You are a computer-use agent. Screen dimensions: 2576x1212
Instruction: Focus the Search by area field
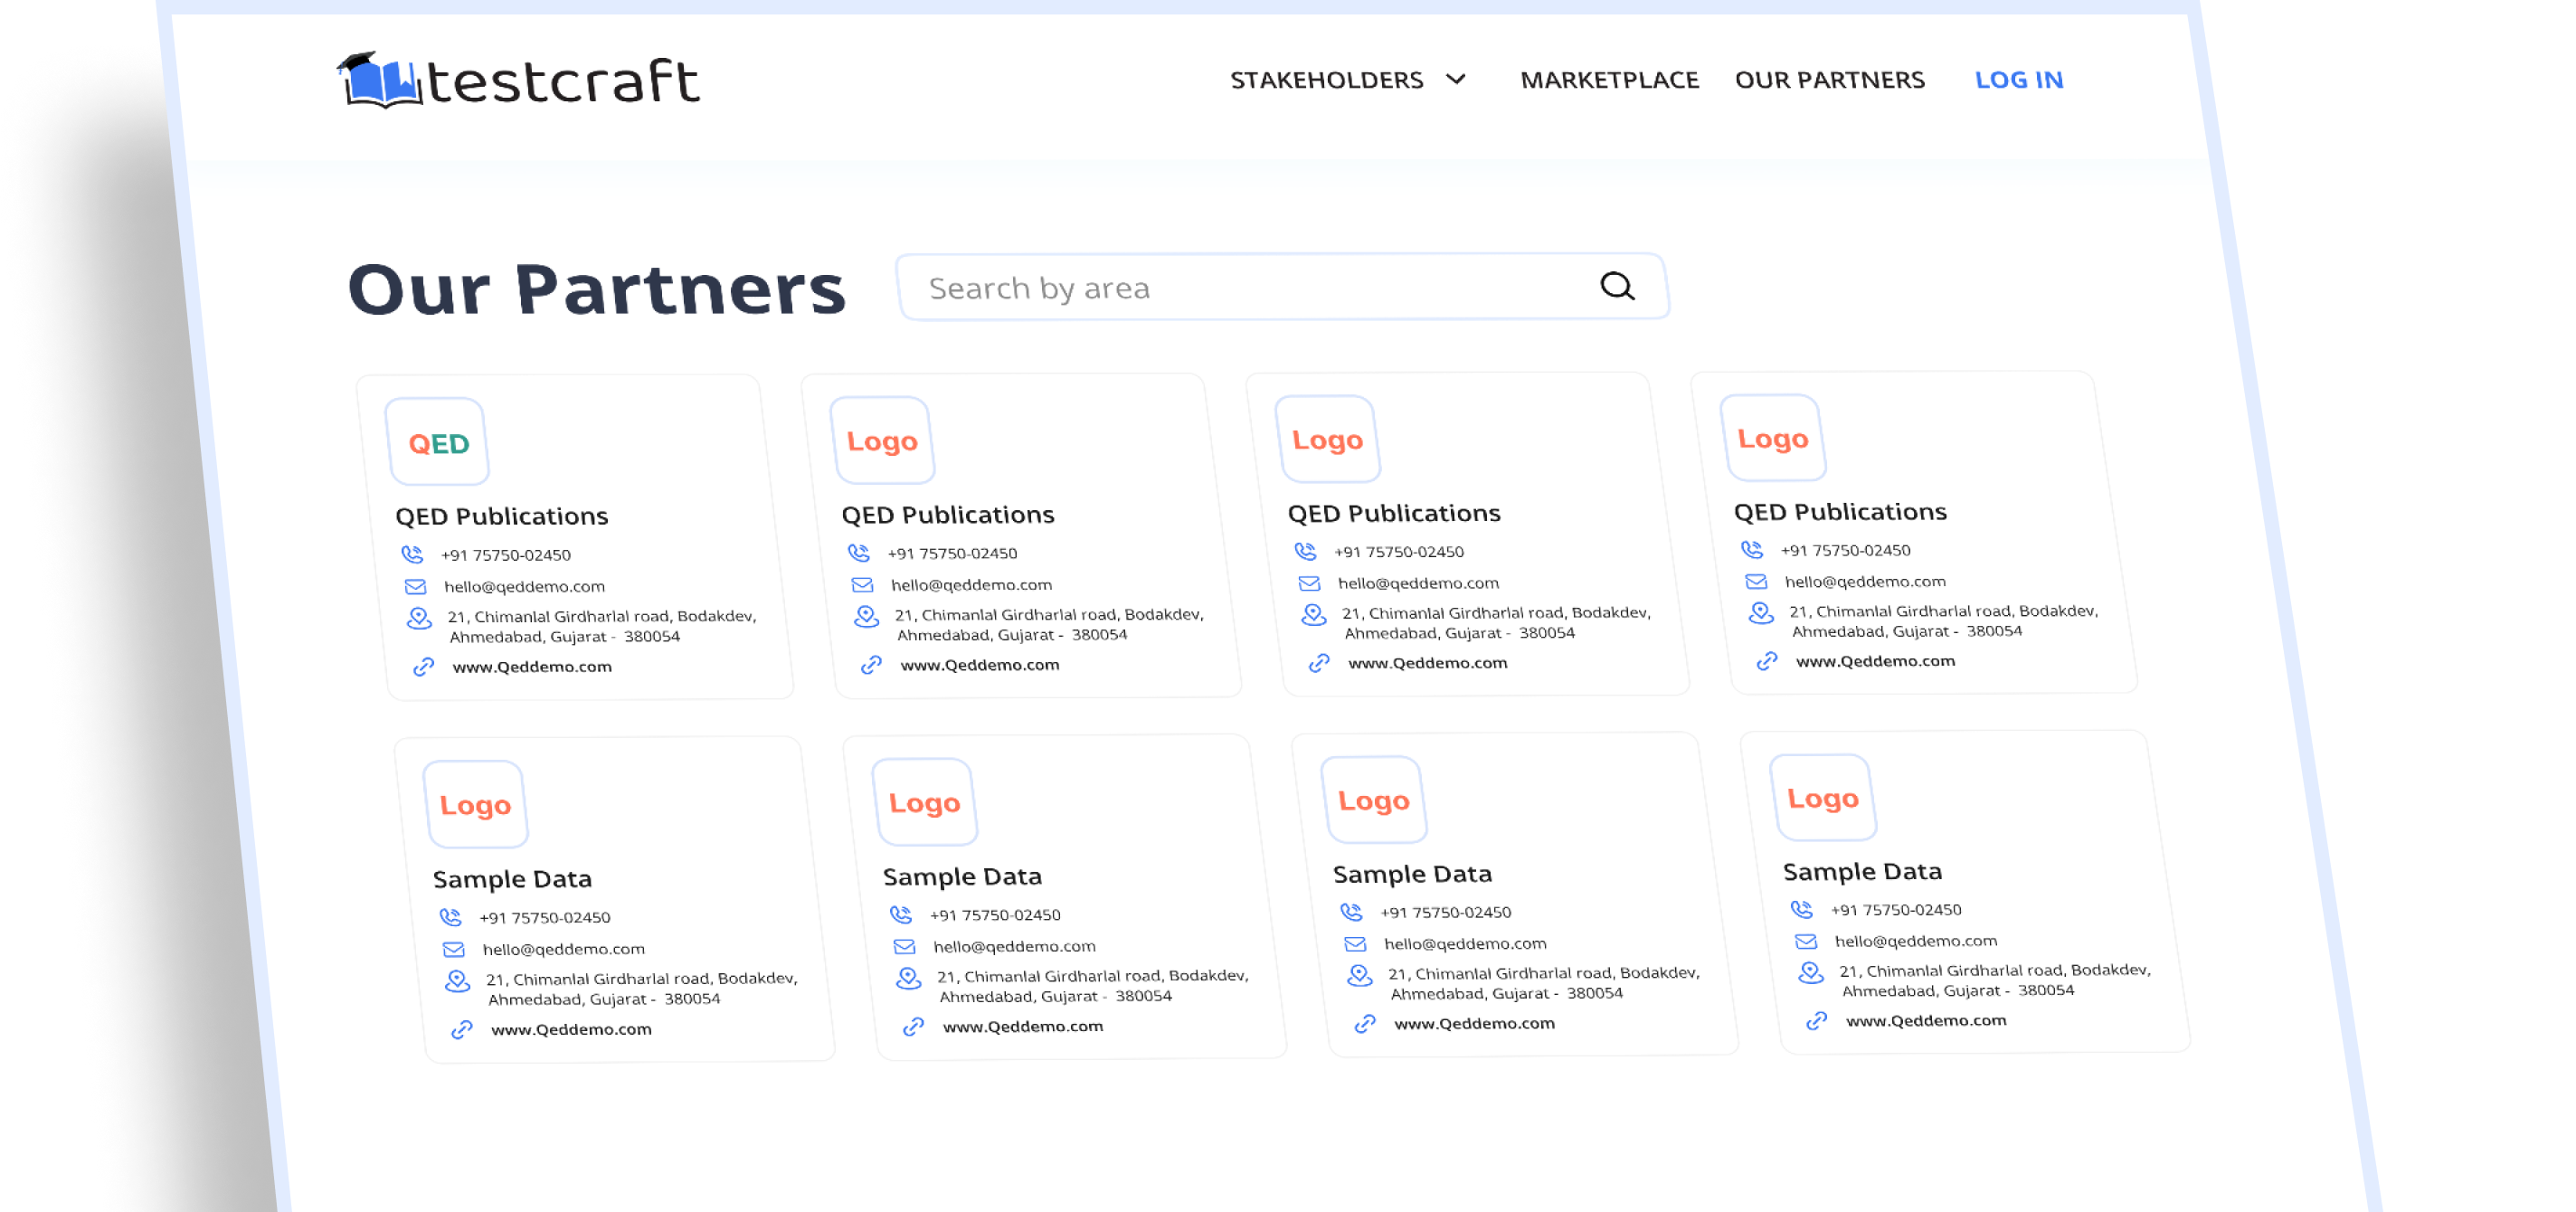pos(1283,287)
